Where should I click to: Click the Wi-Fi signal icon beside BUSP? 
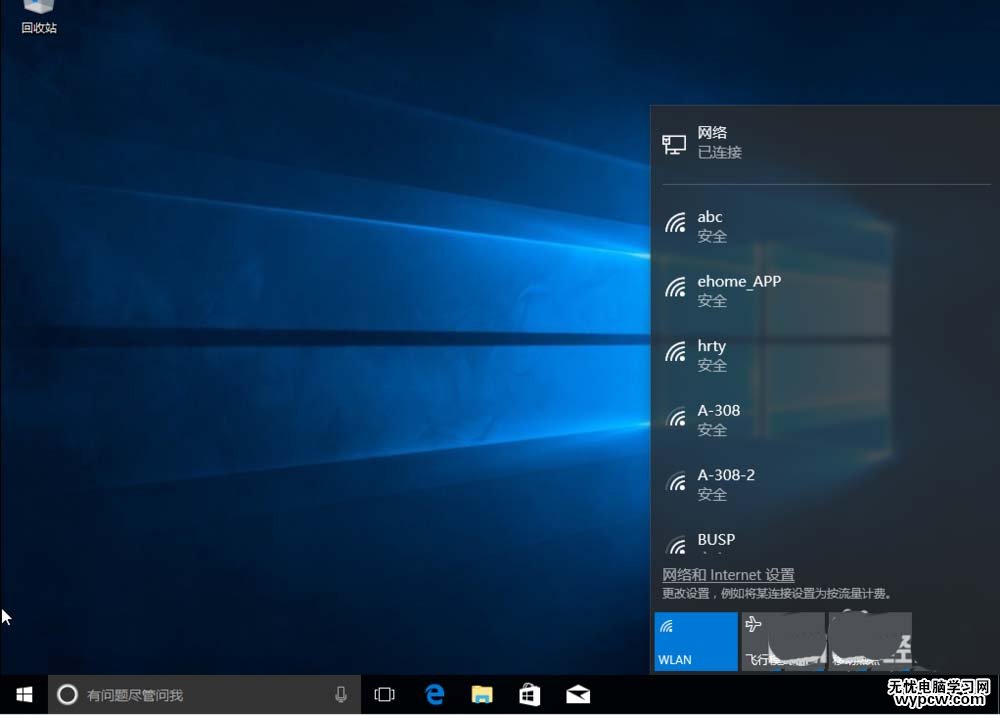[675, 544]
